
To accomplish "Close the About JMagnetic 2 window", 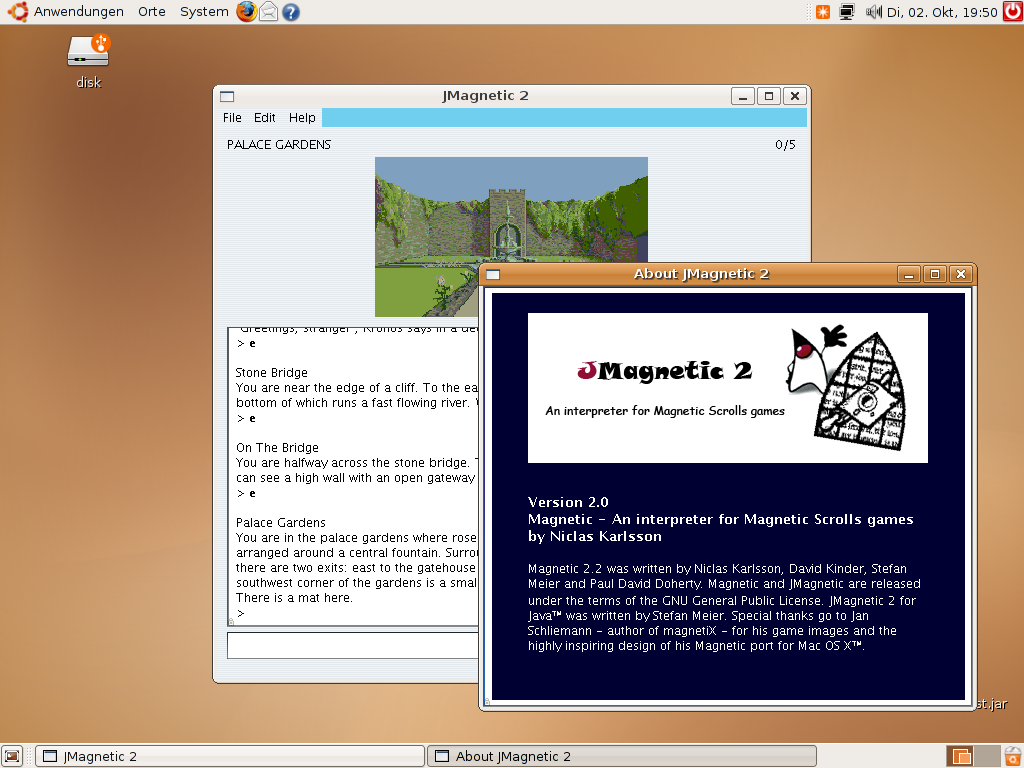I will click(x=960, y=274).
